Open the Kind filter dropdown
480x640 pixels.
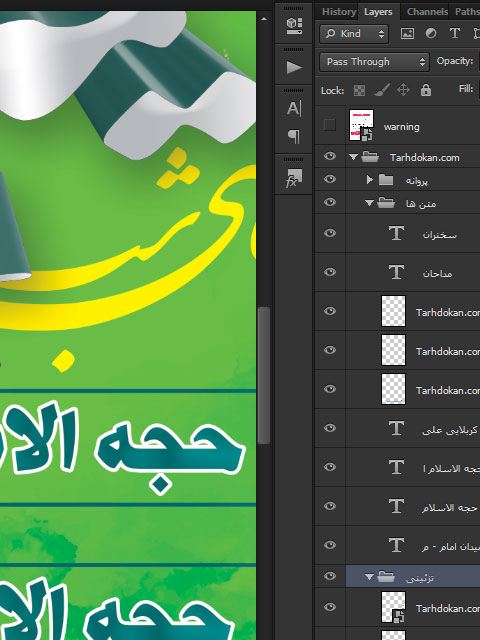354,33
